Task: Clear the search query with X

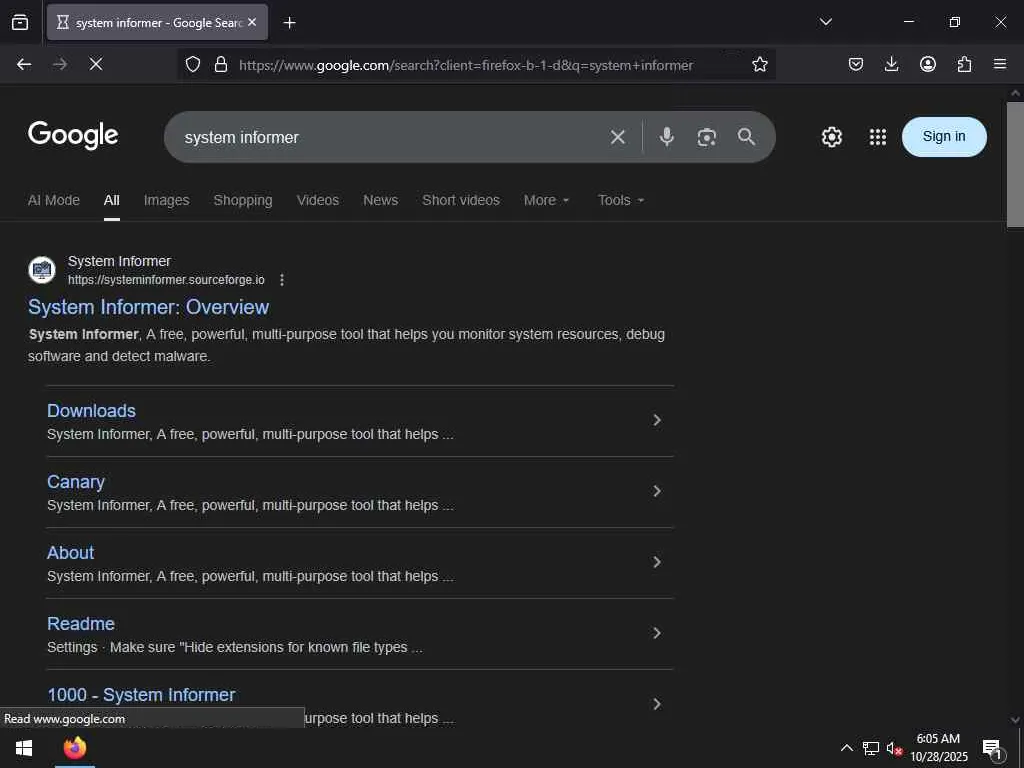Action: 618,137
